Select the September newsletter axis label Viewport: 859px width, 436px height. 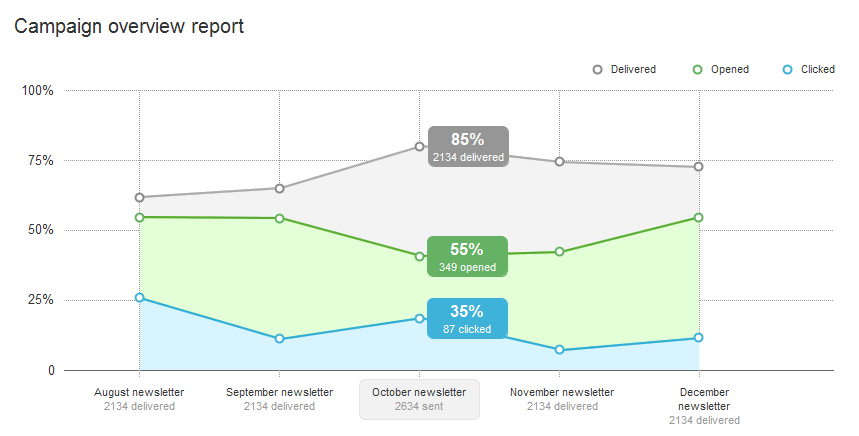coord(279,399)
